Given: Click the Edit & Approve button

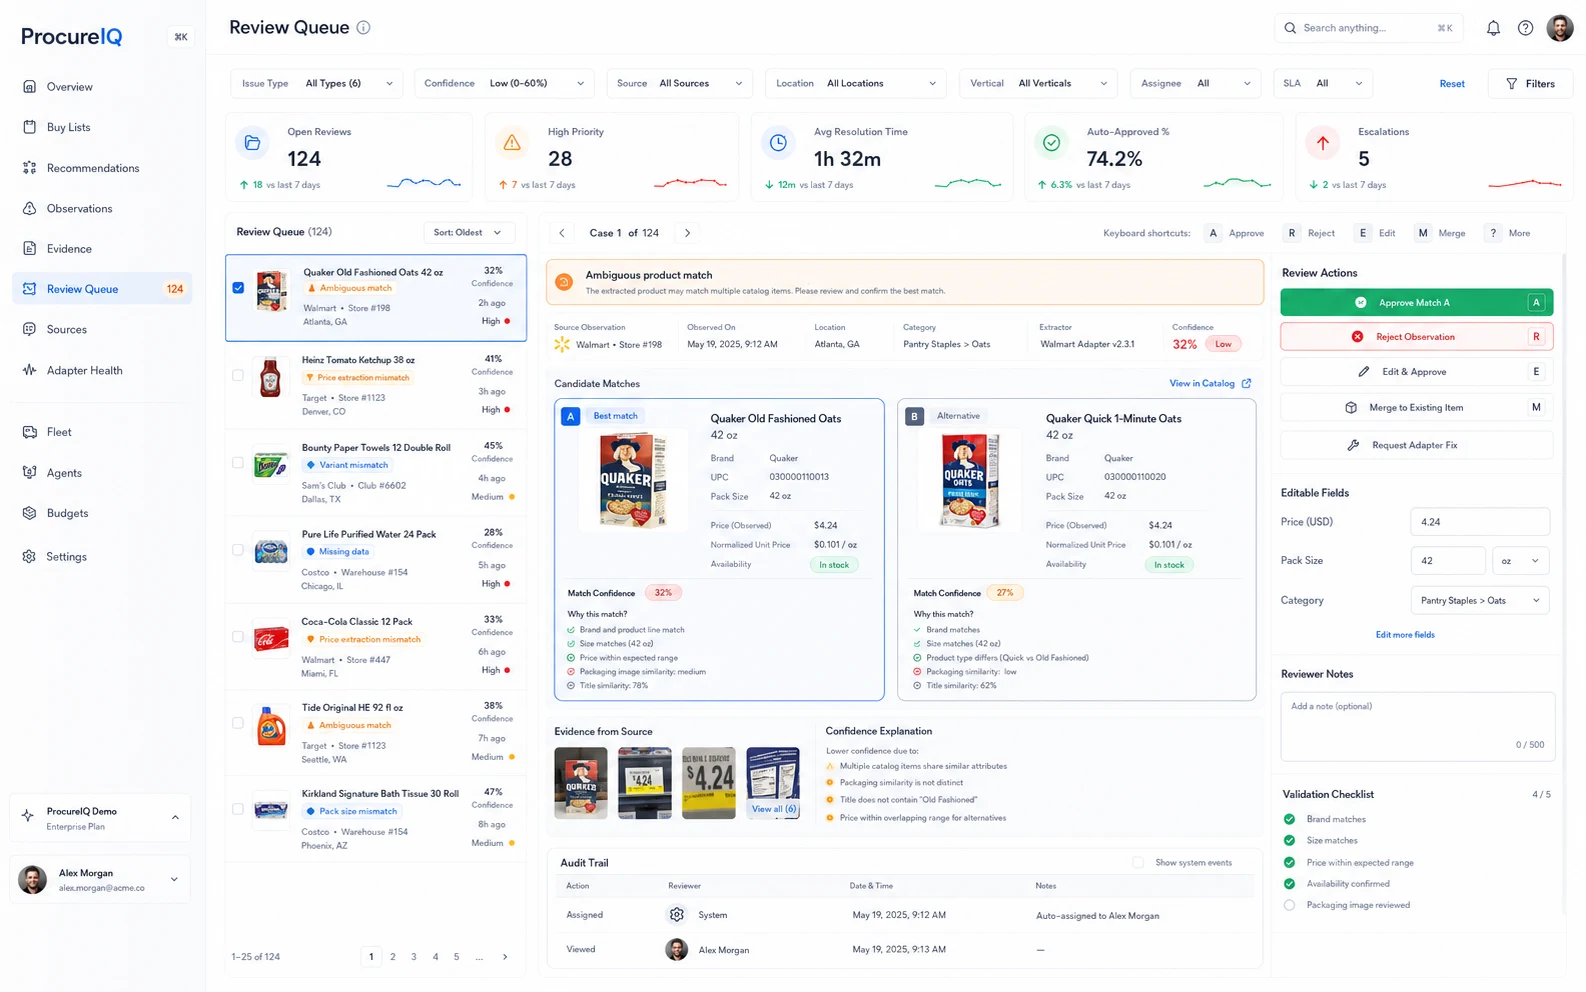Looking at the screenshot, I should [1416, 372].
